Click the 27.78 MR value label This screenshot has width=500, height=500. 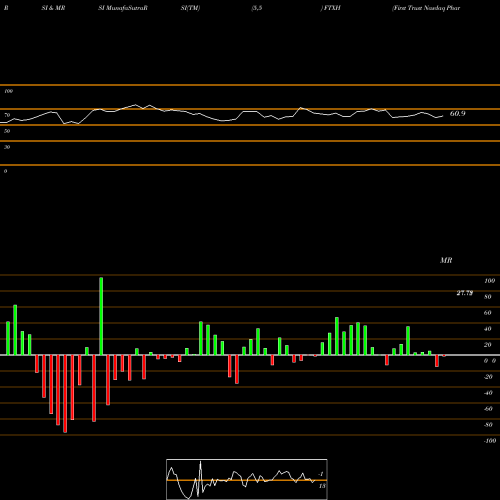[464, 293]
